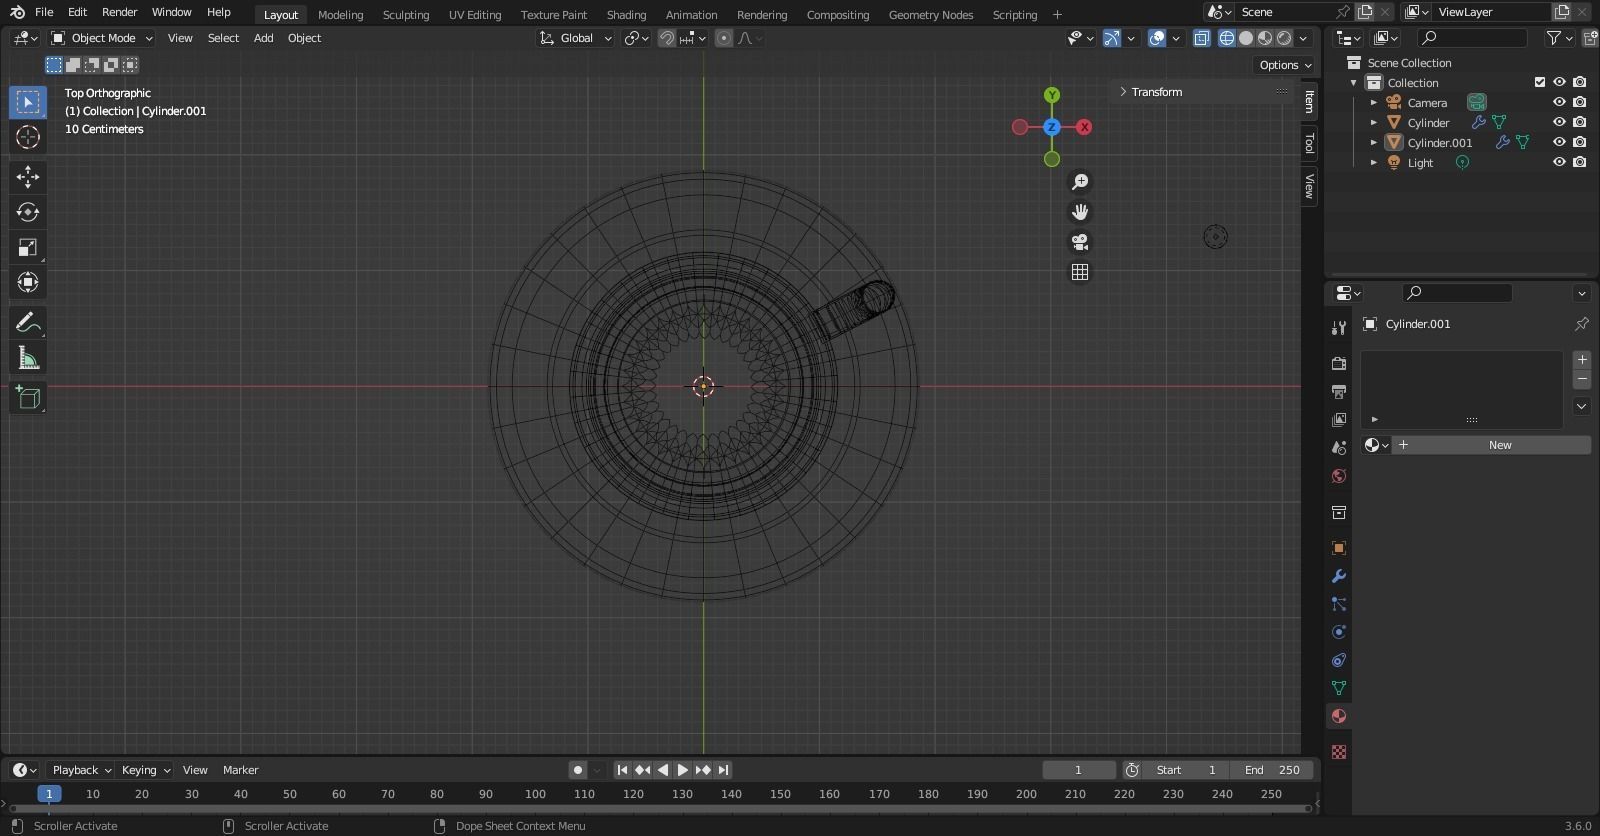1600x836 pixels.
Task: Expand the Camera item in the outliner
Action: (1374, 103)
